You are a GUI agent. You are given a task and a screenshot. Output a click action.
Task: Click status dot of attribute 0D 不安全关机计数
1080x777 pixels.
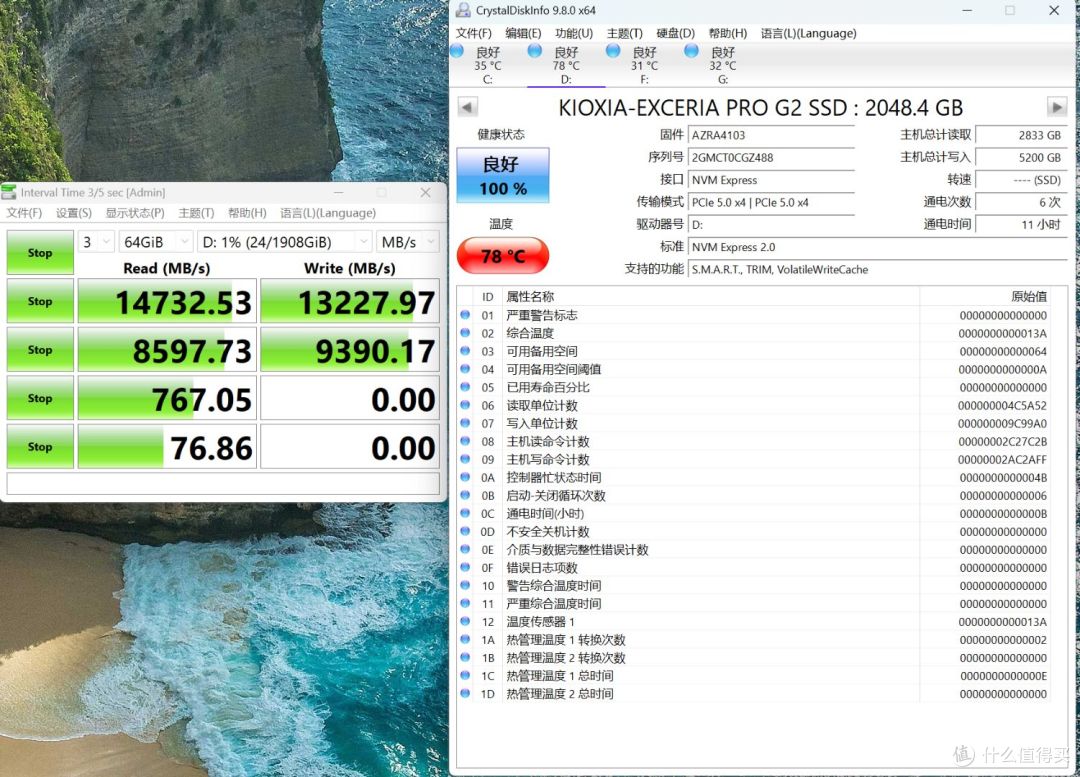coord(465,531)
